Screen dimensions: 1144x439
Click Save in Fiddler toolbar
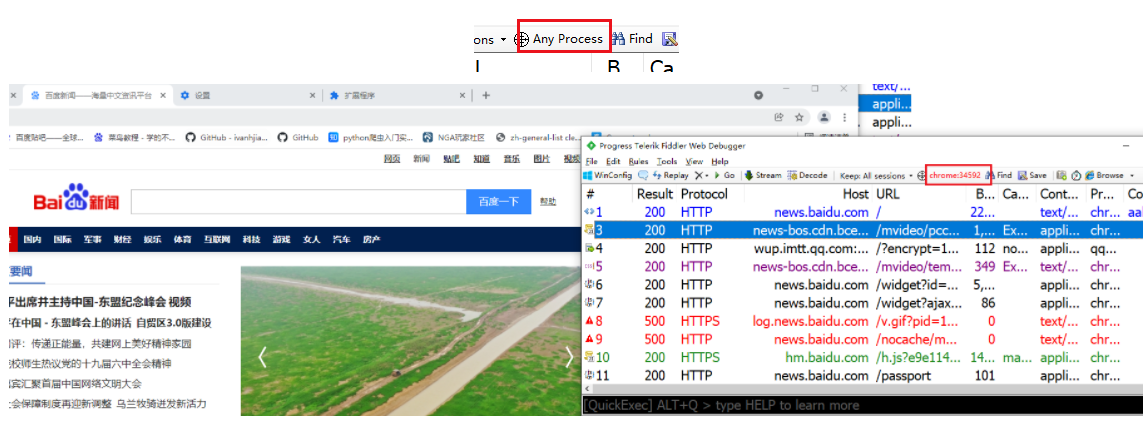pos(1032,176)
